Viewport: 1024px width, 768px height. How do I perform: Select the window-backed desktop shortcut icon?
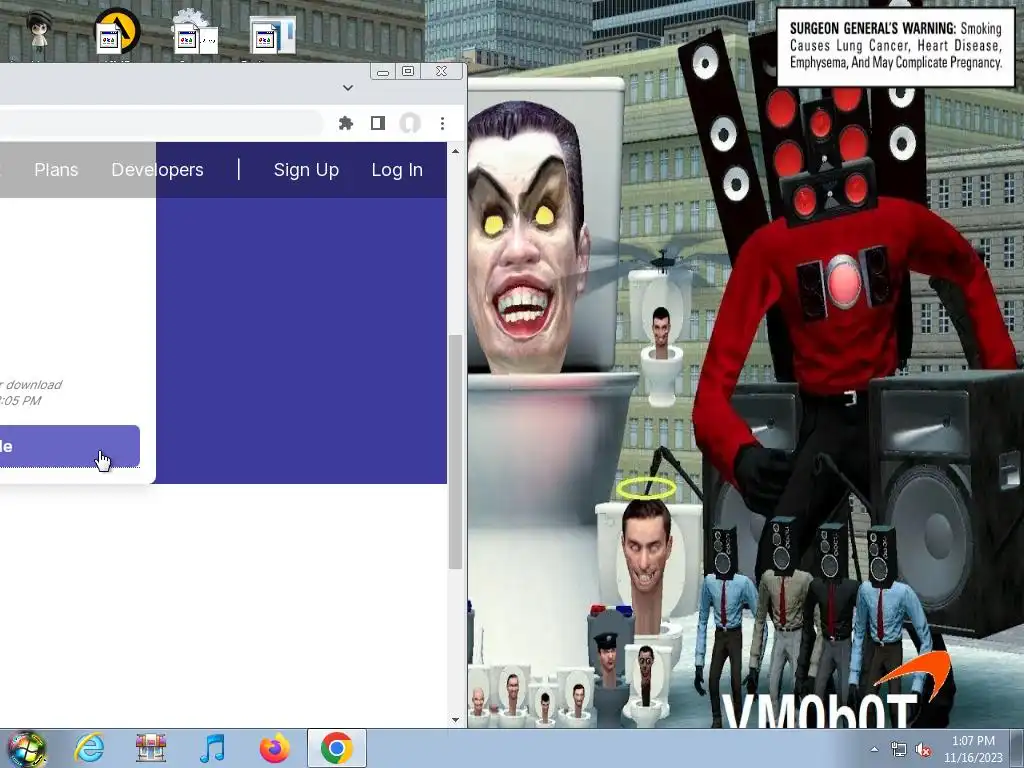(273, 35)
